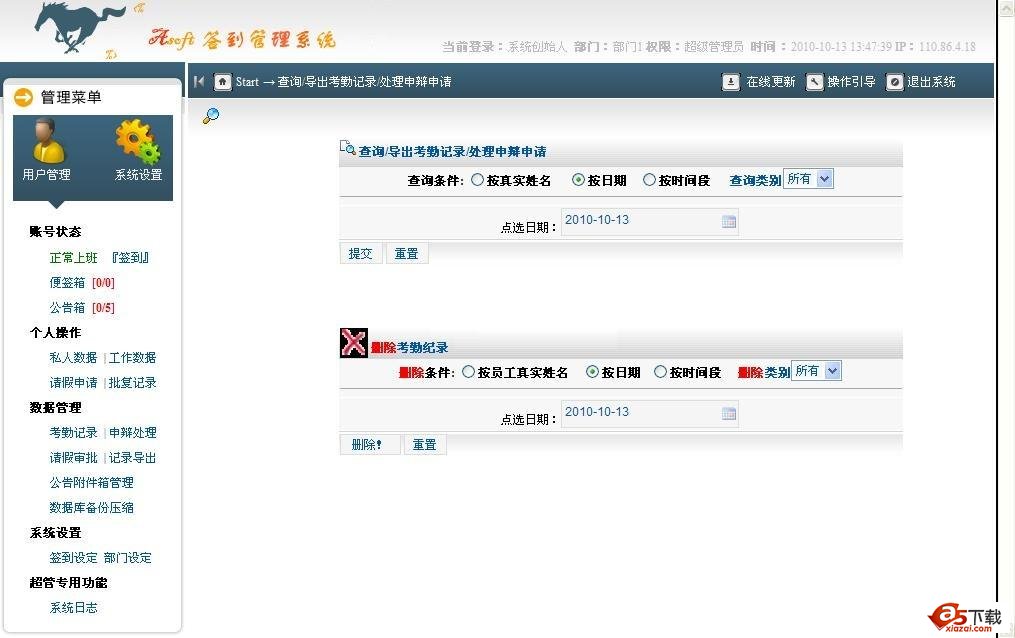Click the orange arrow 管理菜单 icon
This screenshot has height=638, width=1015.
[23, 98]
